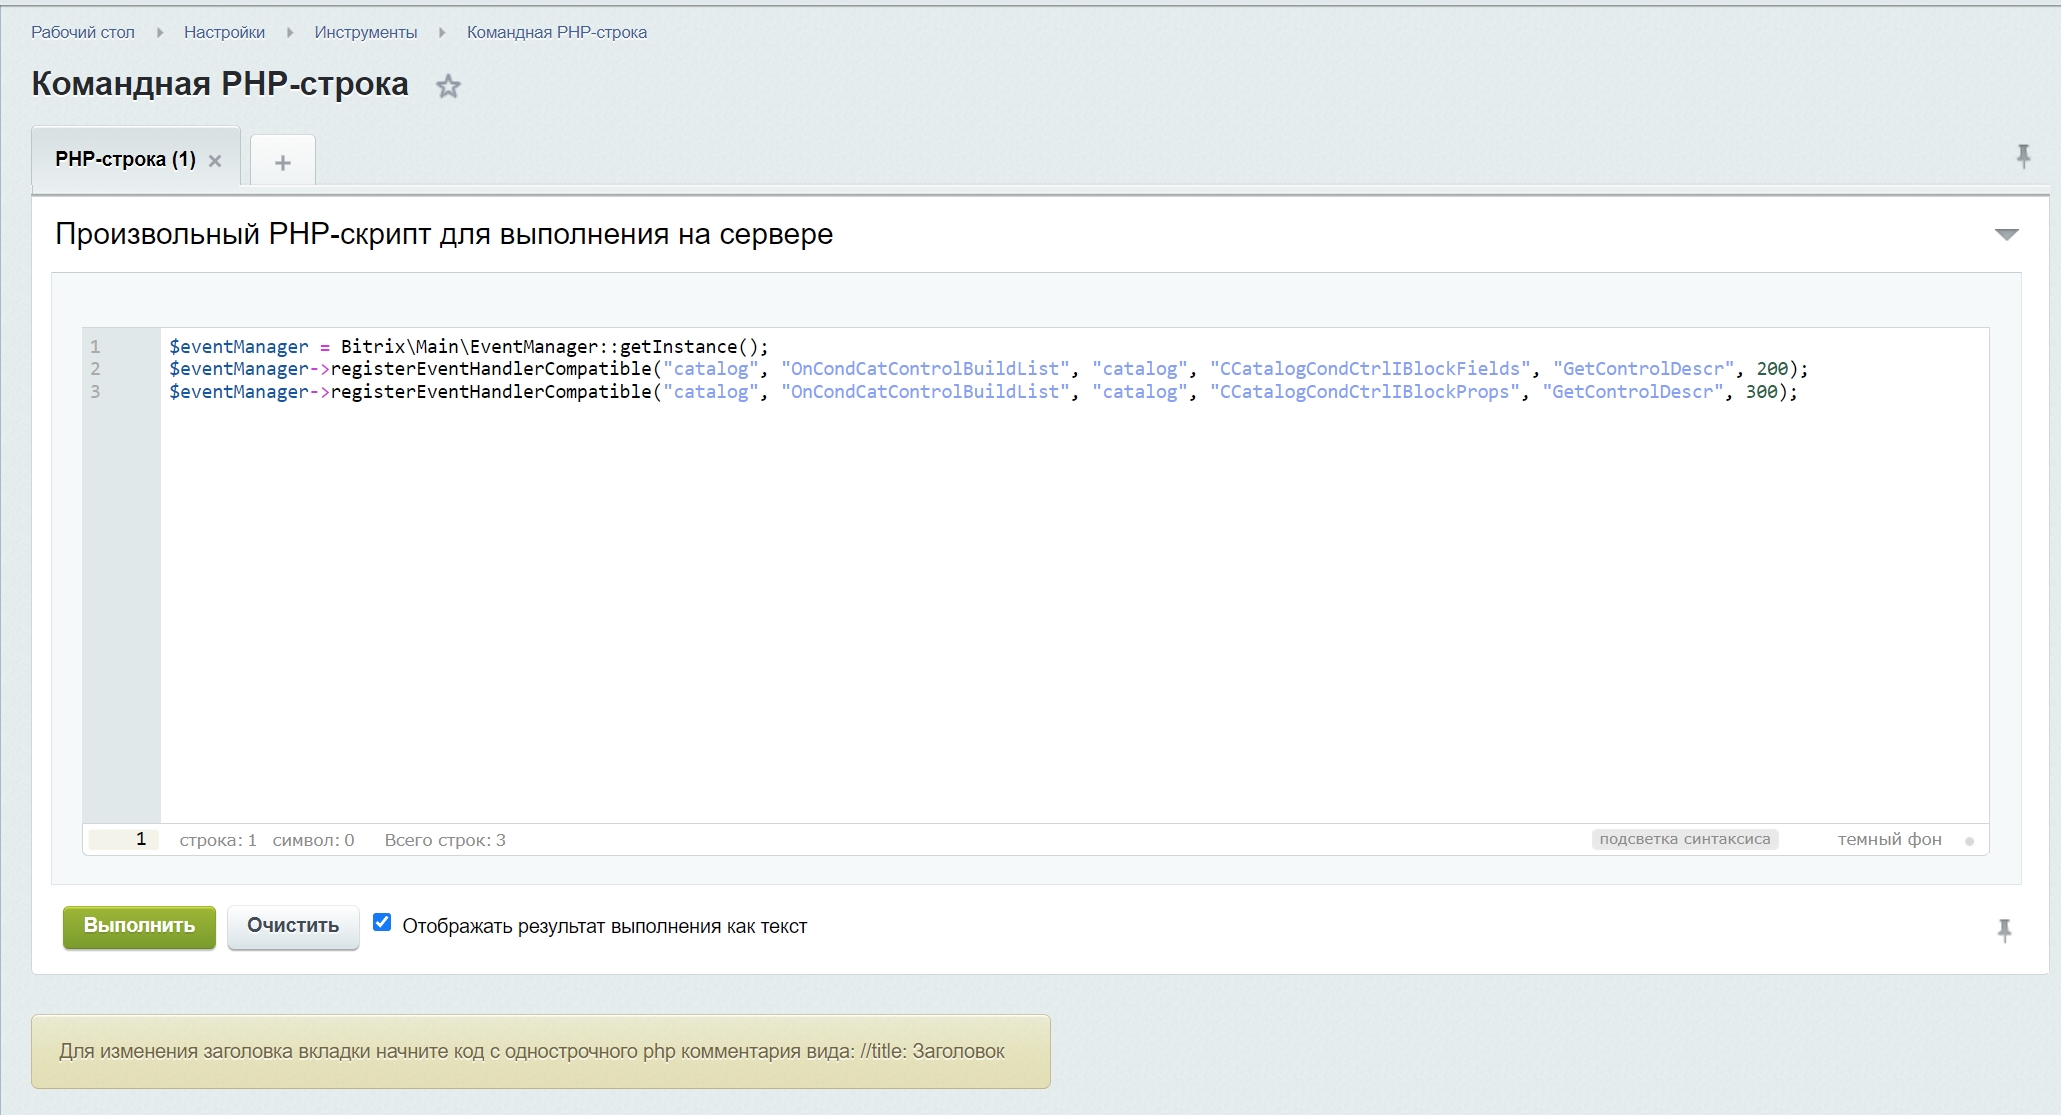Open Настройки breadcrumb link
This screenshot has width=2061, height=1115.
click(x=224, y=33)
